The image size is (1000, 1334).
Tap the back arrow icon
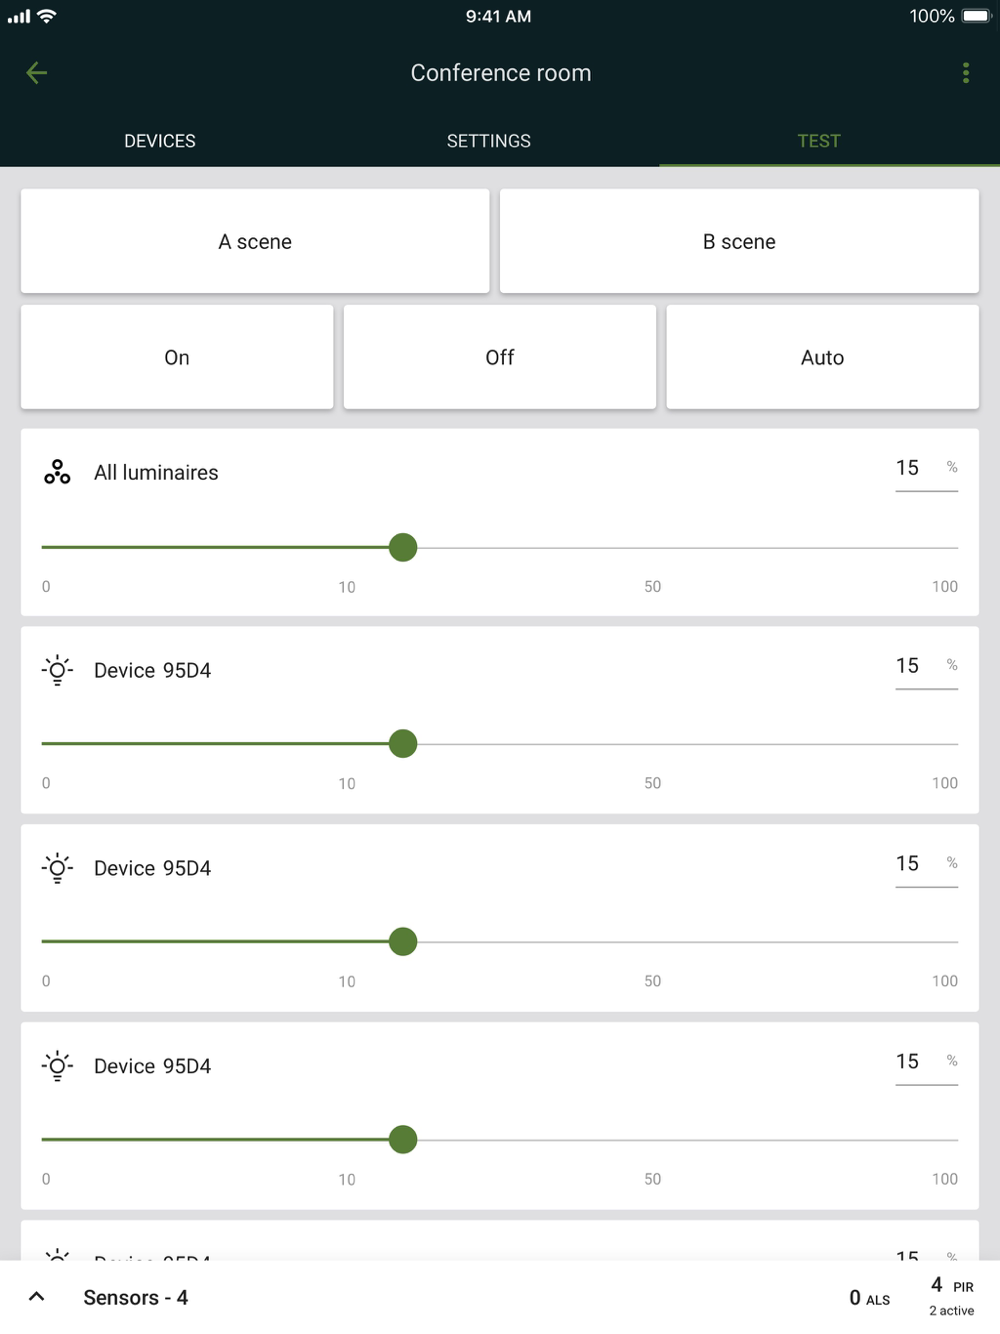click(x=37, y=73)
